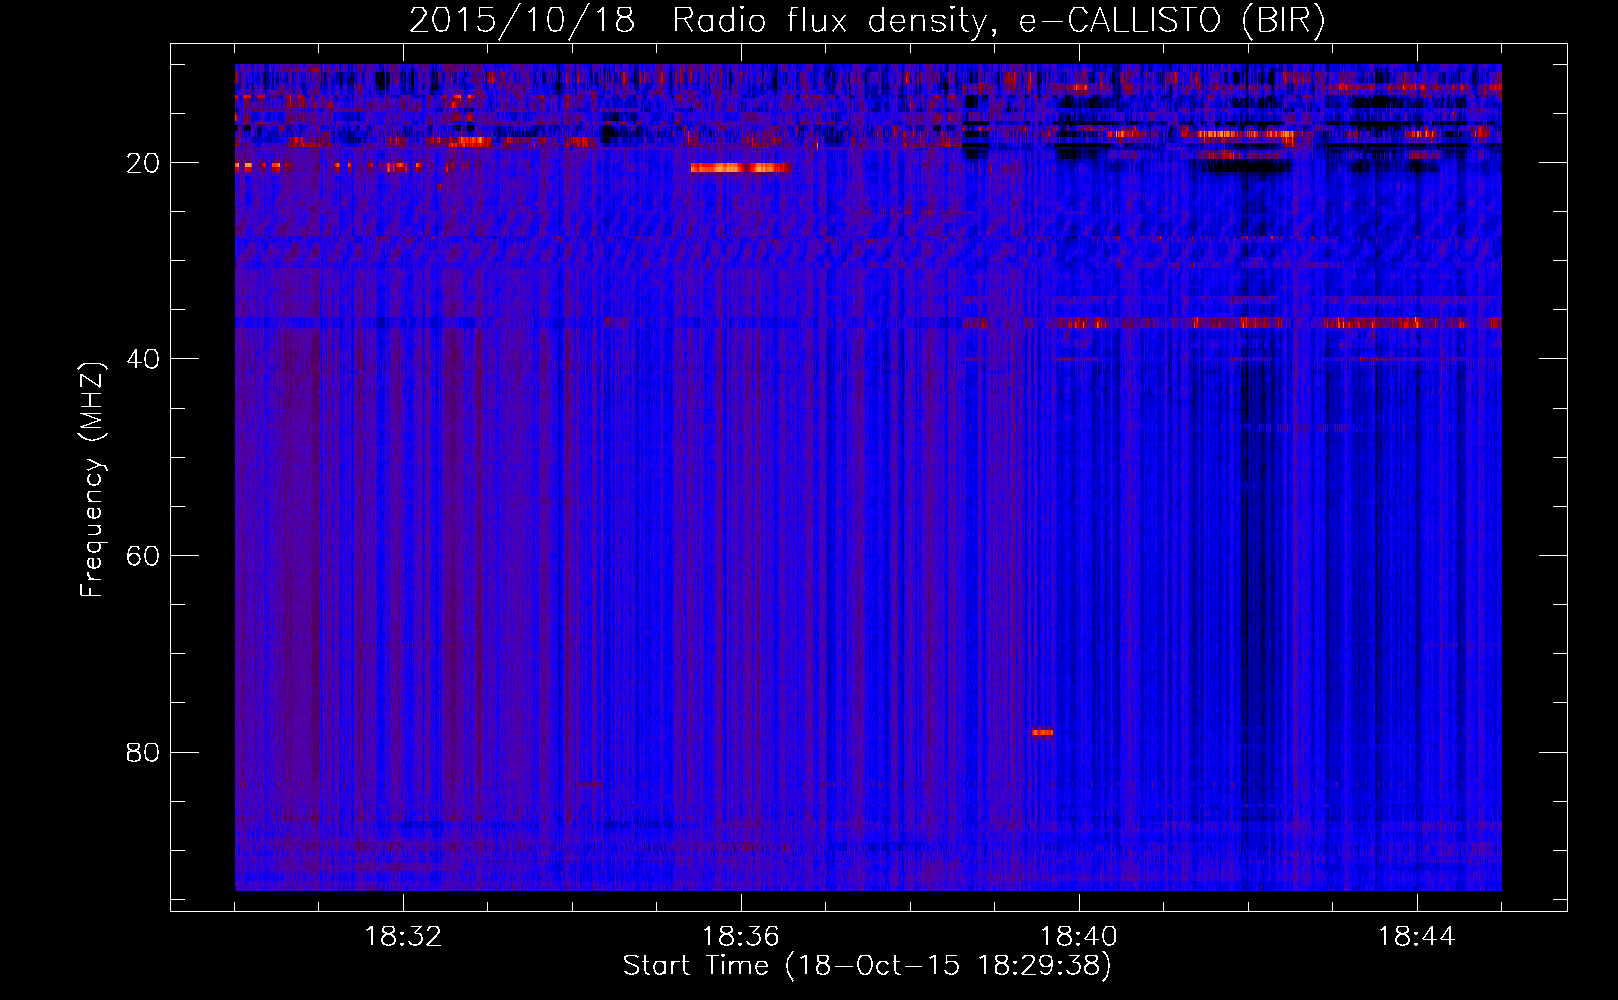The image size is (1618, 1000).
Task: Click the 40 frequency tick label
Action: coord(143,359)
